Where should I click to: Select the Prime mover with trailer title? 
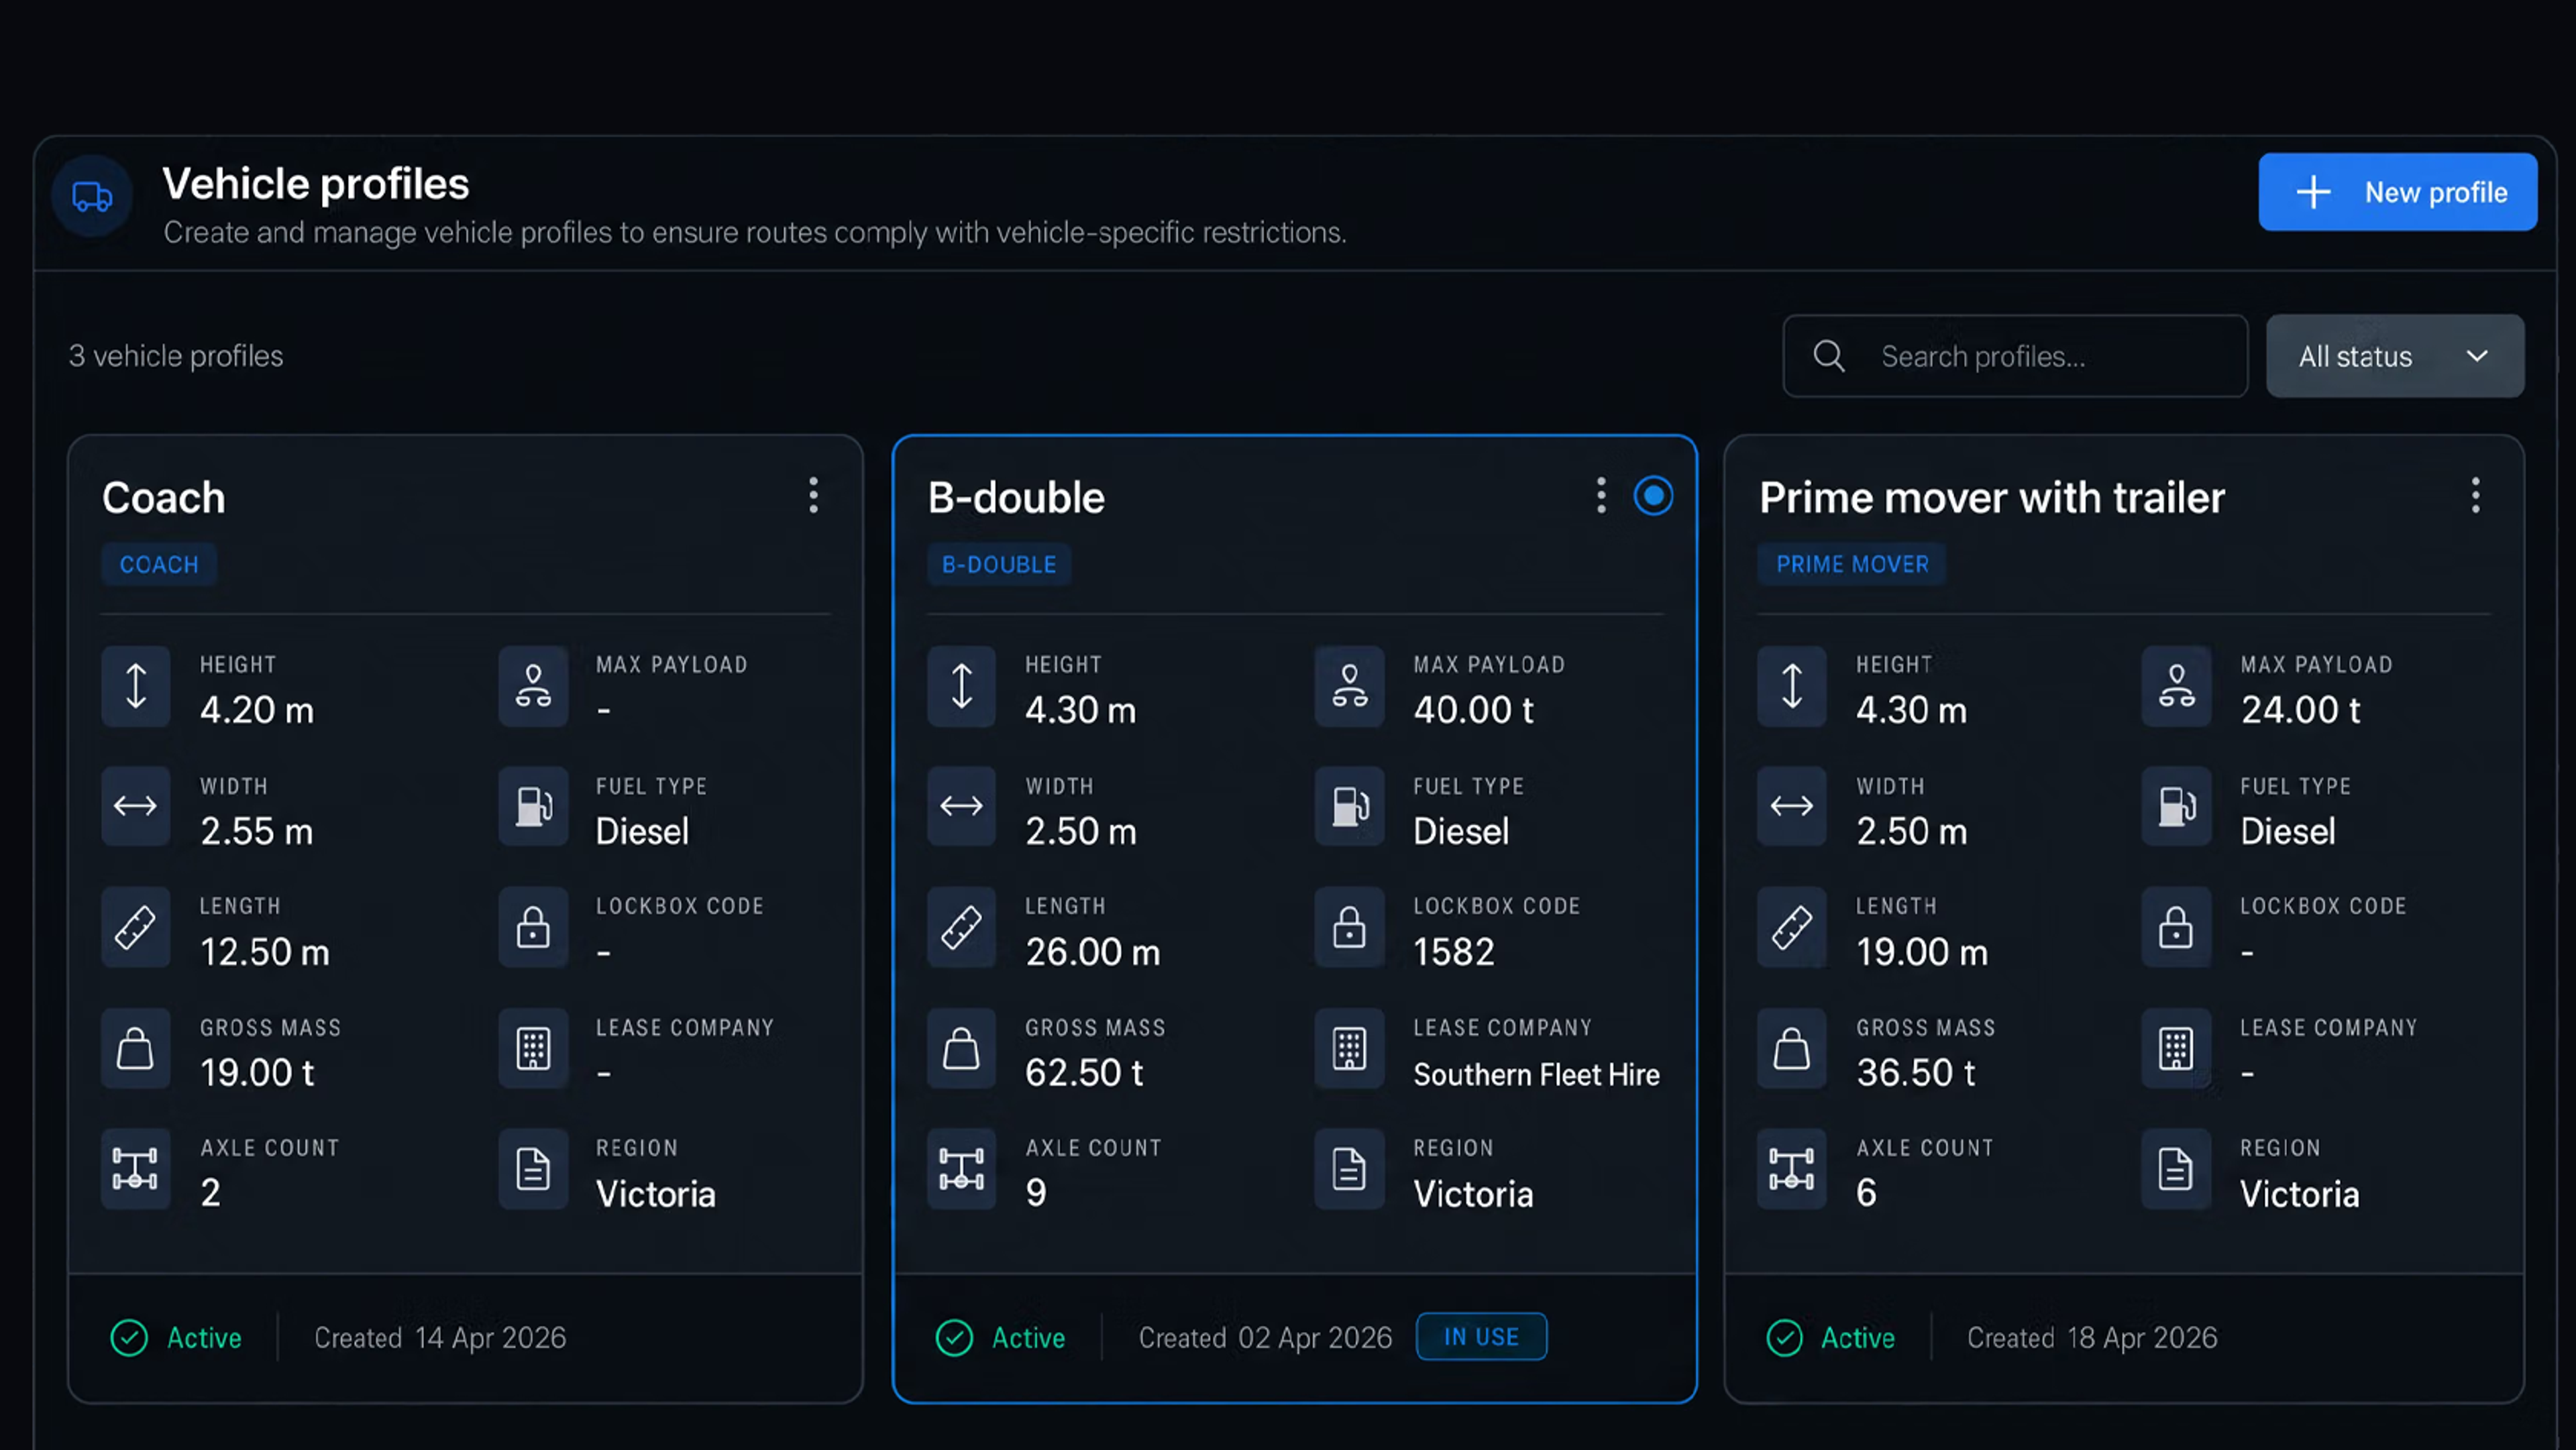coord(1992,498)
